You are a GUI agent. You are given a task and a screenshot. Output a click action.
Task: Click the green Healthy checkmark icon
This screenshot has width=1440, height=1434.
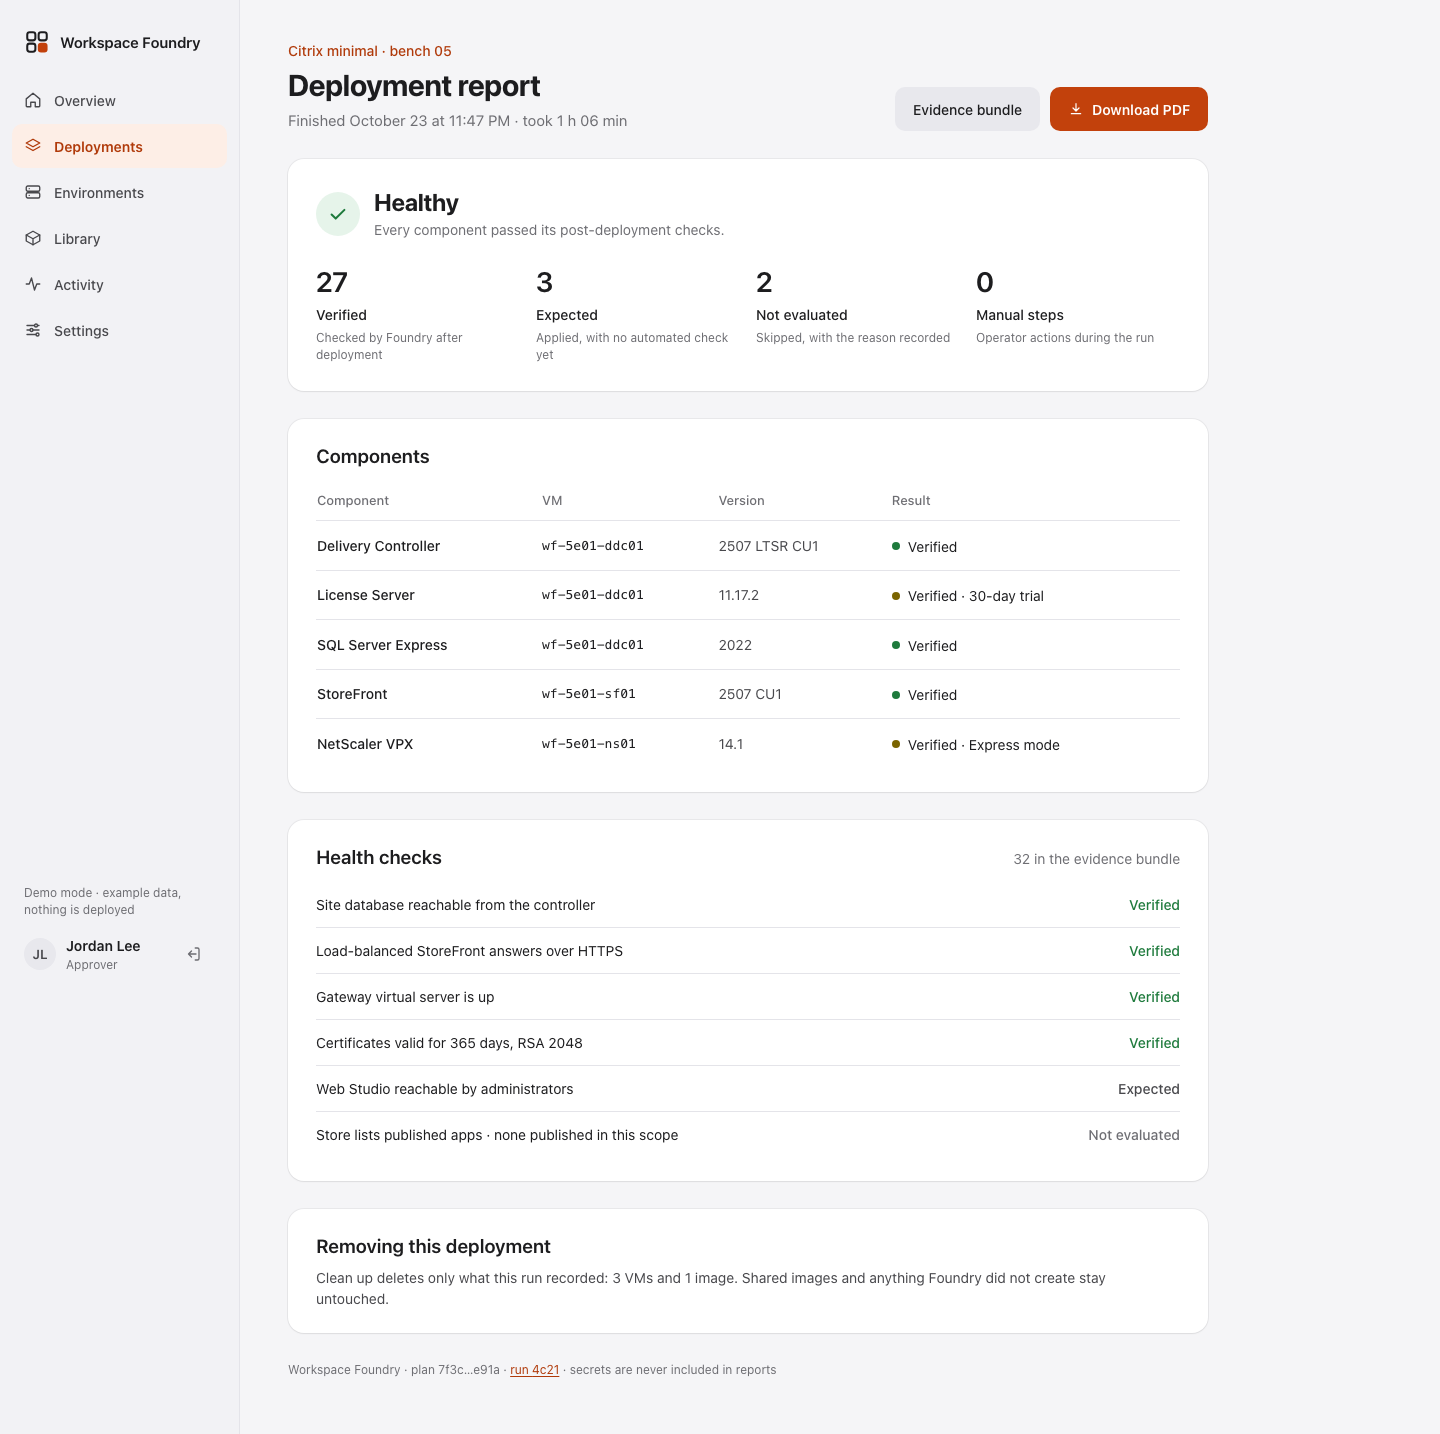click(x=338, y=214)
